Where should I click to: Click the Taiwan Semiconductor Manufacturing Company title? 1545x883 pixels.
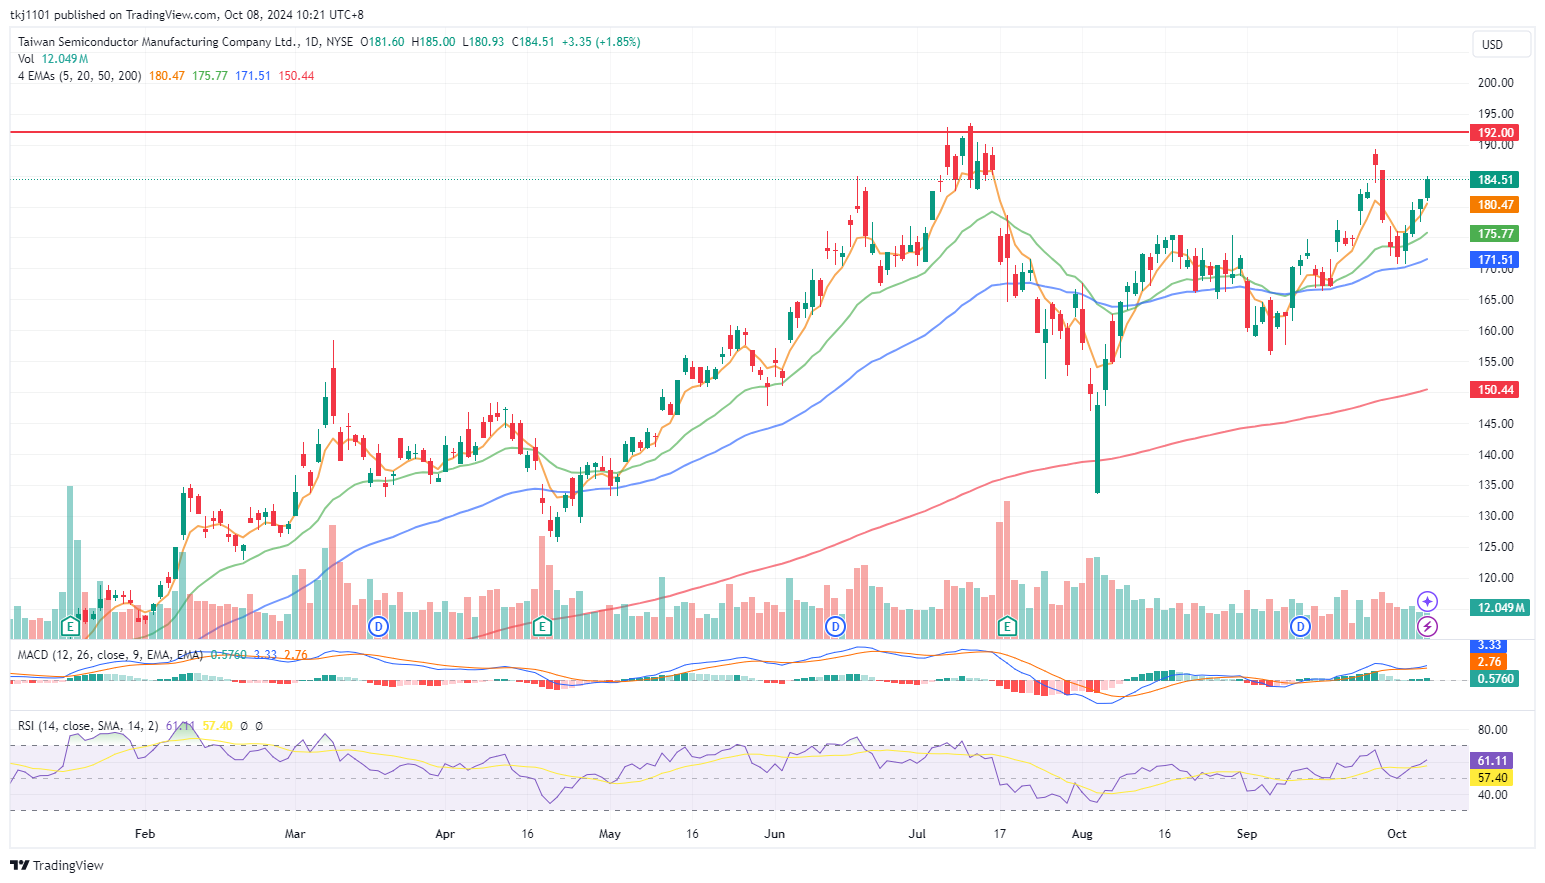click(158, 42)
